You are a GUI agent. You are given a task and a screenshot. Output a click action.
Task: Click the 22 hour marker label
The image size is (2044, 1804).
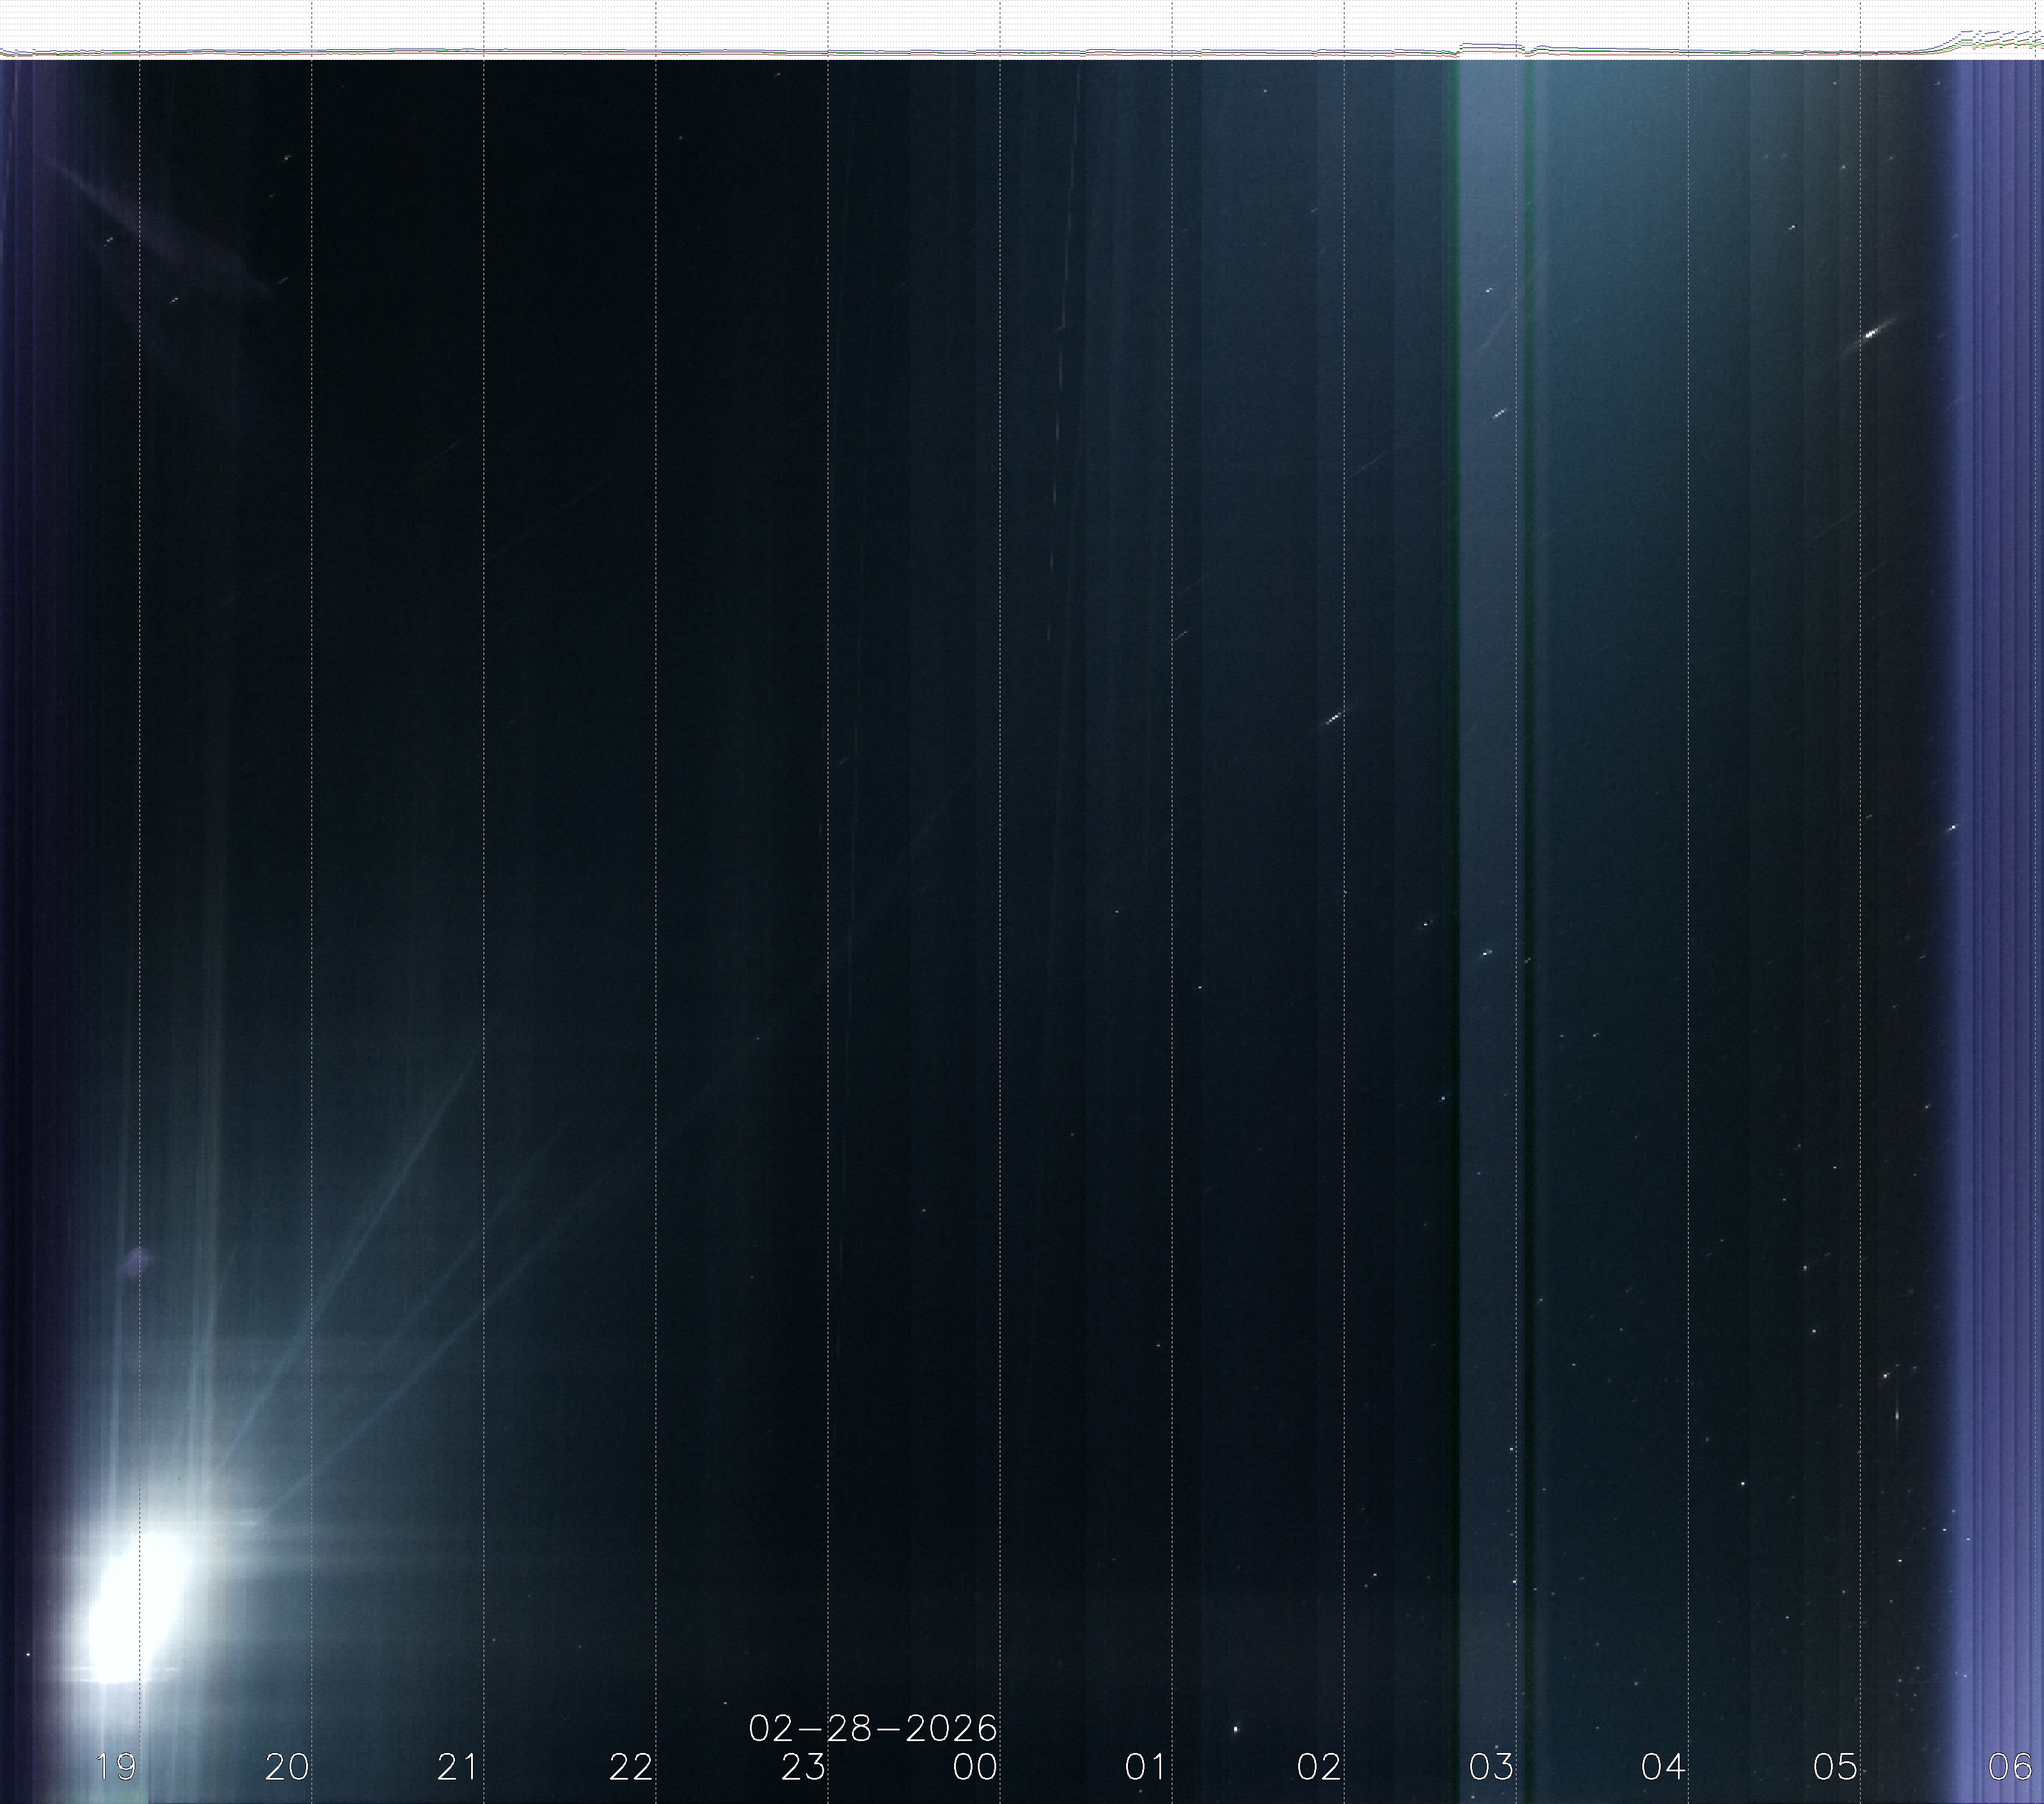631,1767
